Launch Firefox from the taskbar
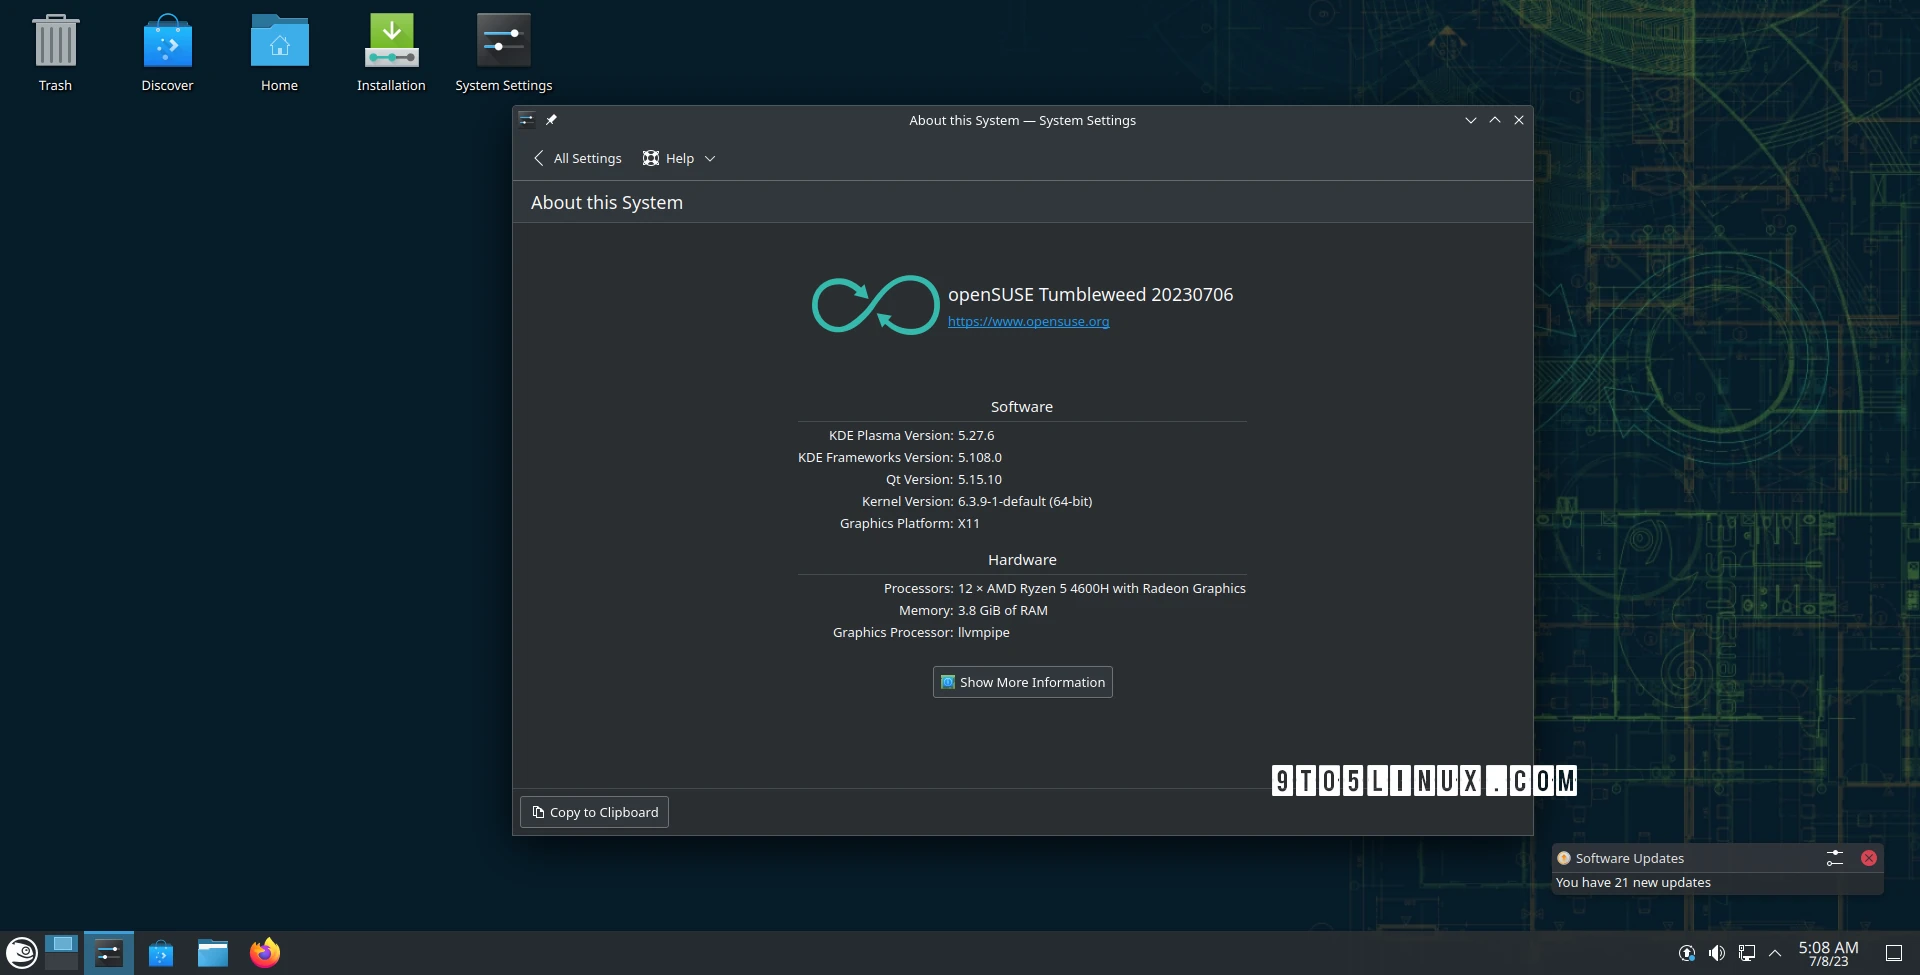Viewport: 1920px width, 975px height. point(264,952)
